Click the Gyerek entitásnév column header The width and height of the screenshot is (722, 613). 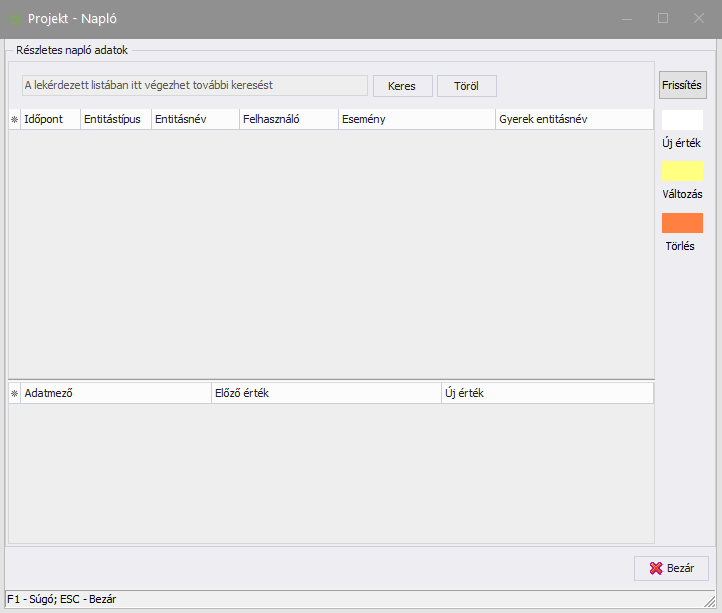tap(574, 119)
